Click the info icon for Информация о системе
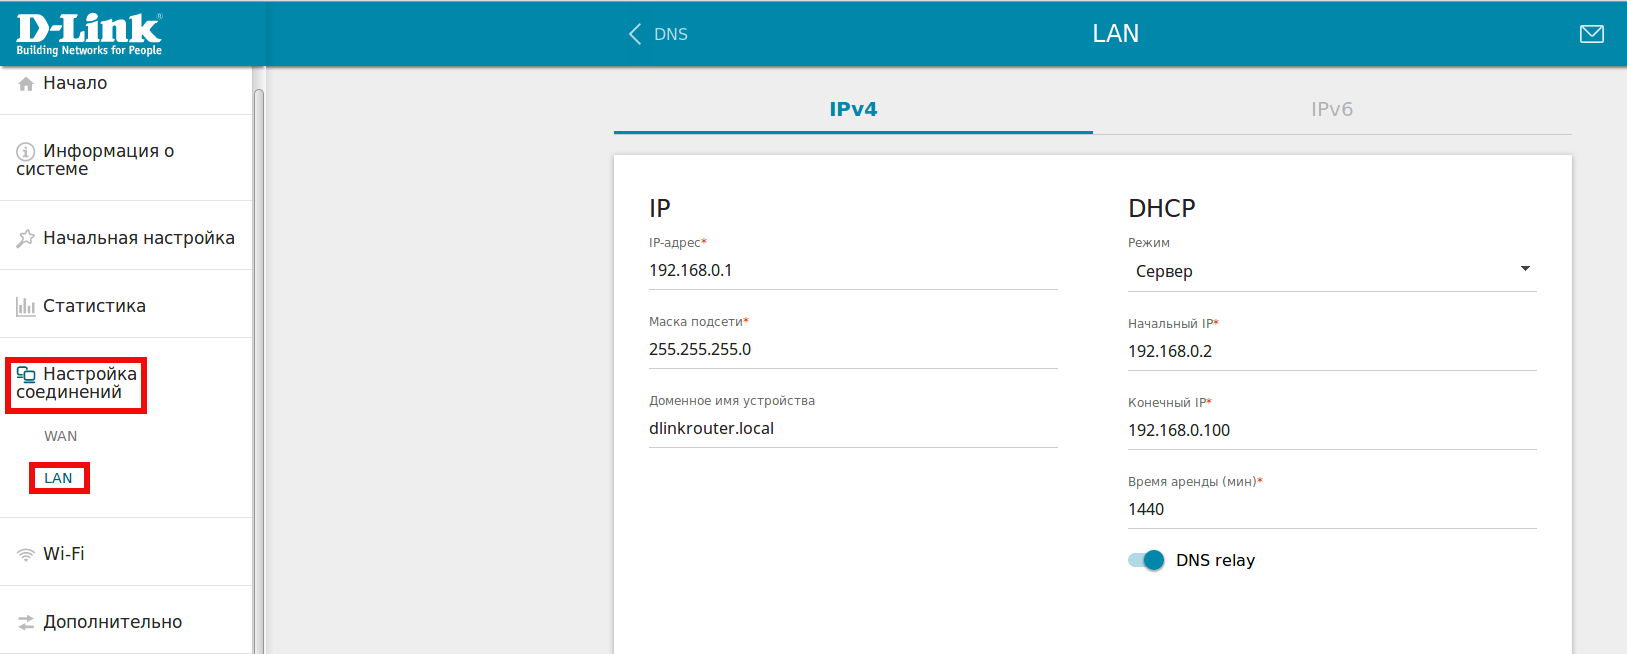This screenshot has width=1627, height=654. (26, 152)
